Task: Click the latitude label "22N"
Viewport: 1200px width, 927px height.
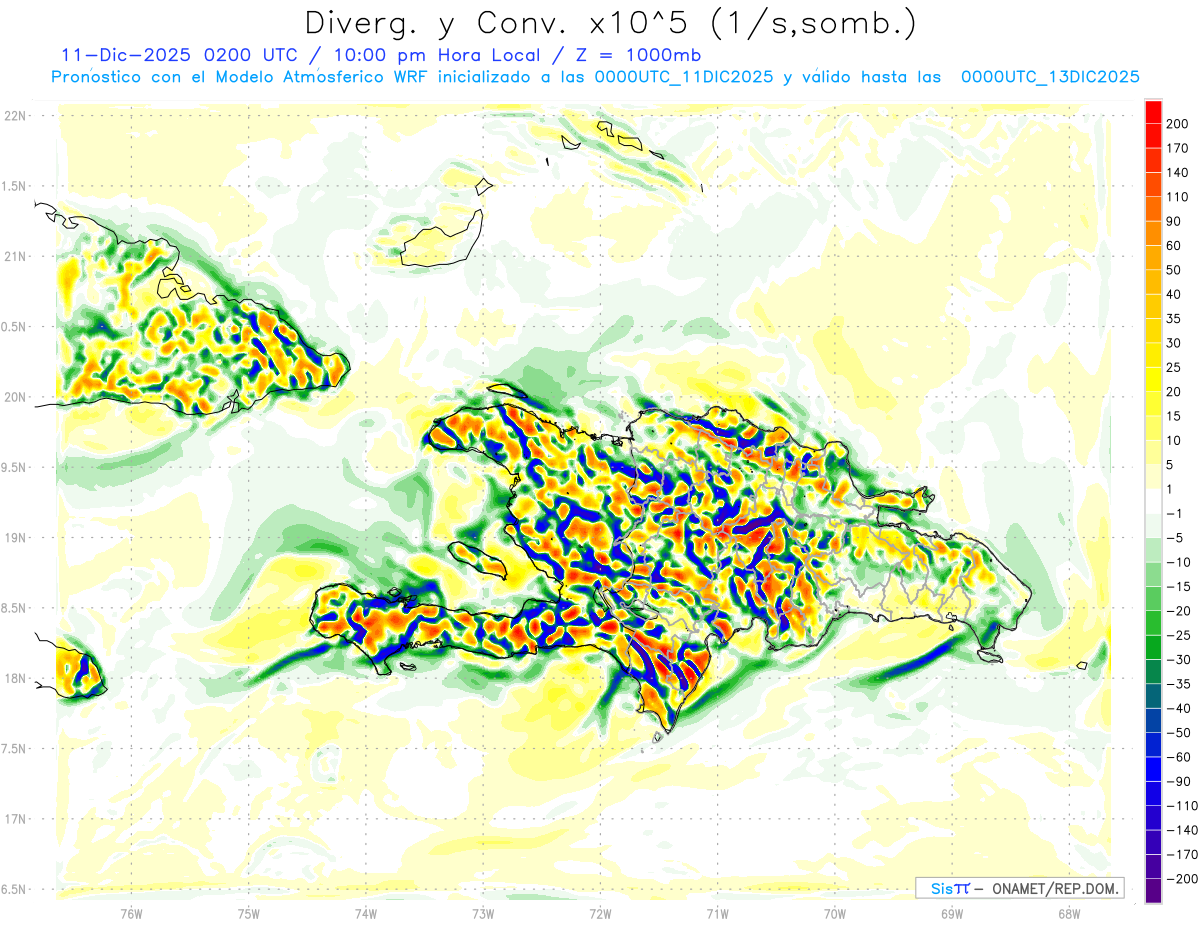Action: click(x=15, y=116)
